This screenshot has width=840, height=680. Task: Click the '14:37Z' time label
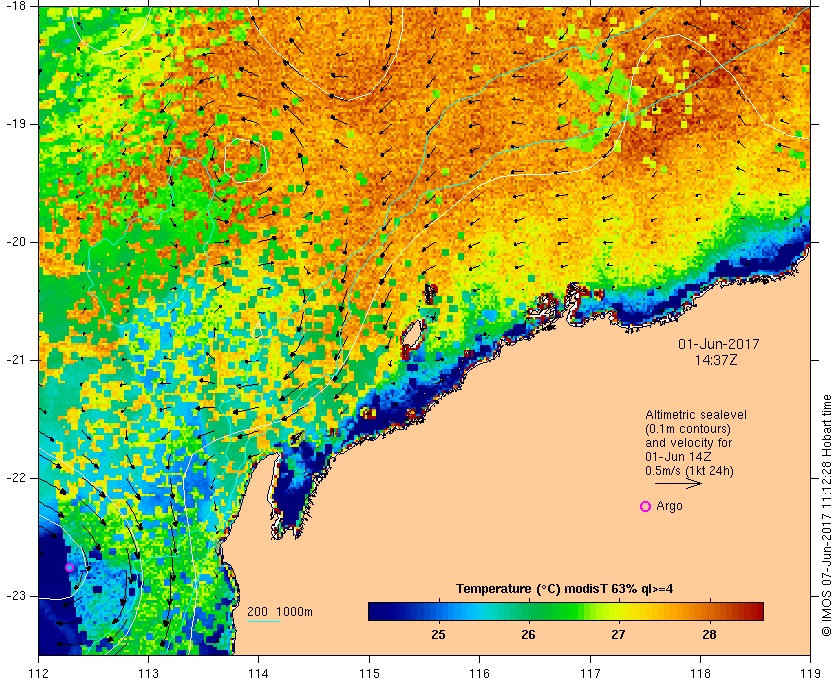(x=716, y=360)
